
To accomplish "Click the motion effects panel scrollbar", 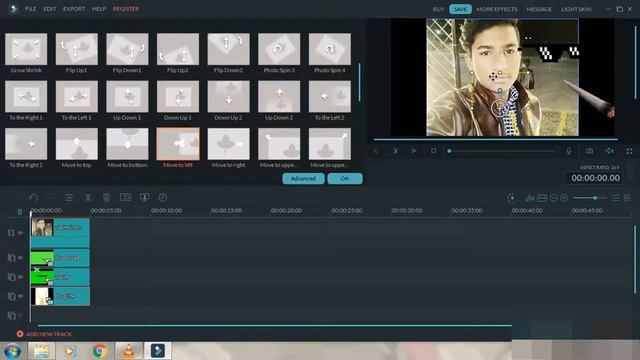I will pyautogui.click(x=359, y=82).
